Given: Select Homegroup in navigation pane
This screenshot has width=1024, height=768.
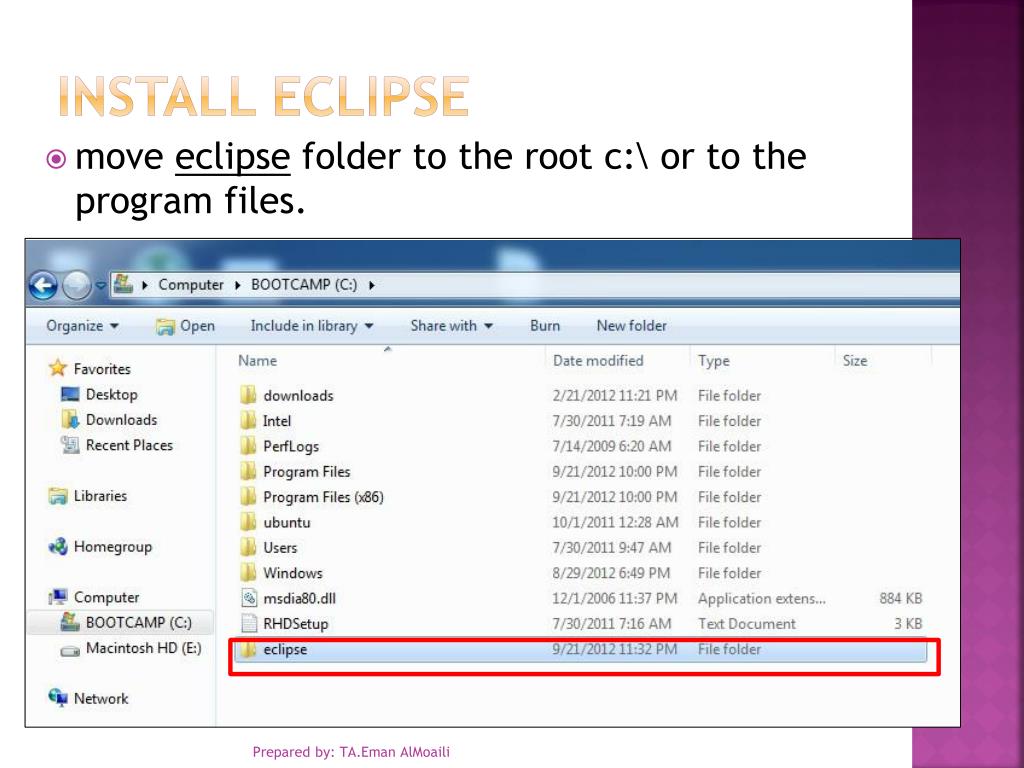Looking at the screenshot, I should (112, 547).
